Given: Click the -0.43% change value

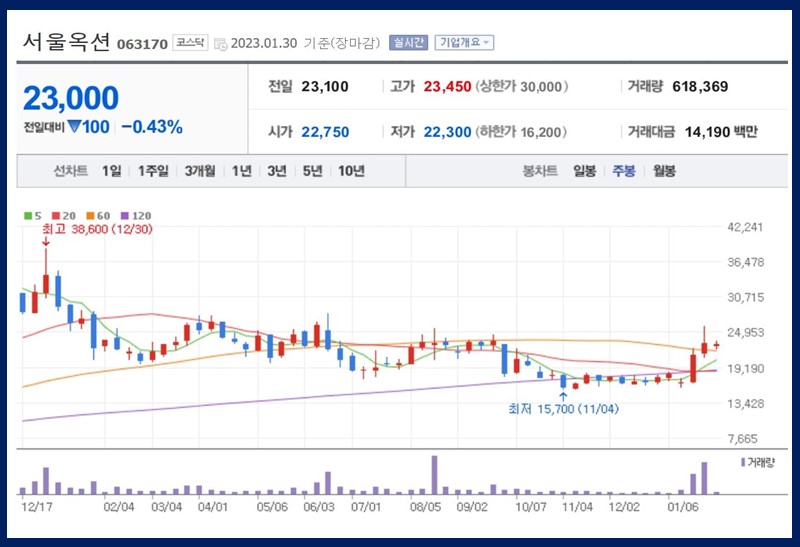Looking at the screenshot, I should (x=152, y=127).
